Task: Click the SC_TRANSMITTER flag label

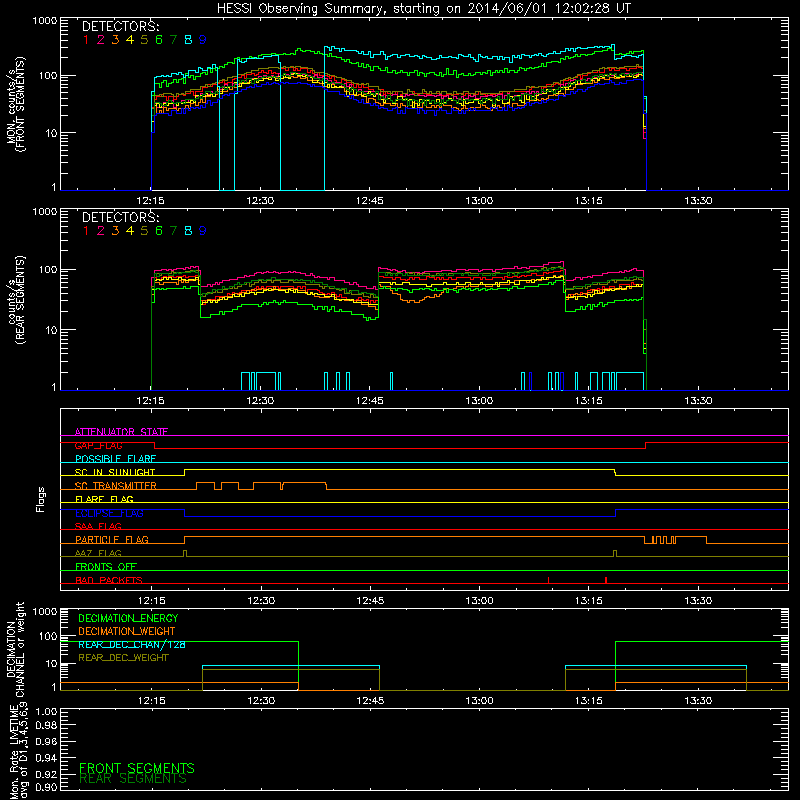Action: tap(116, 486)
